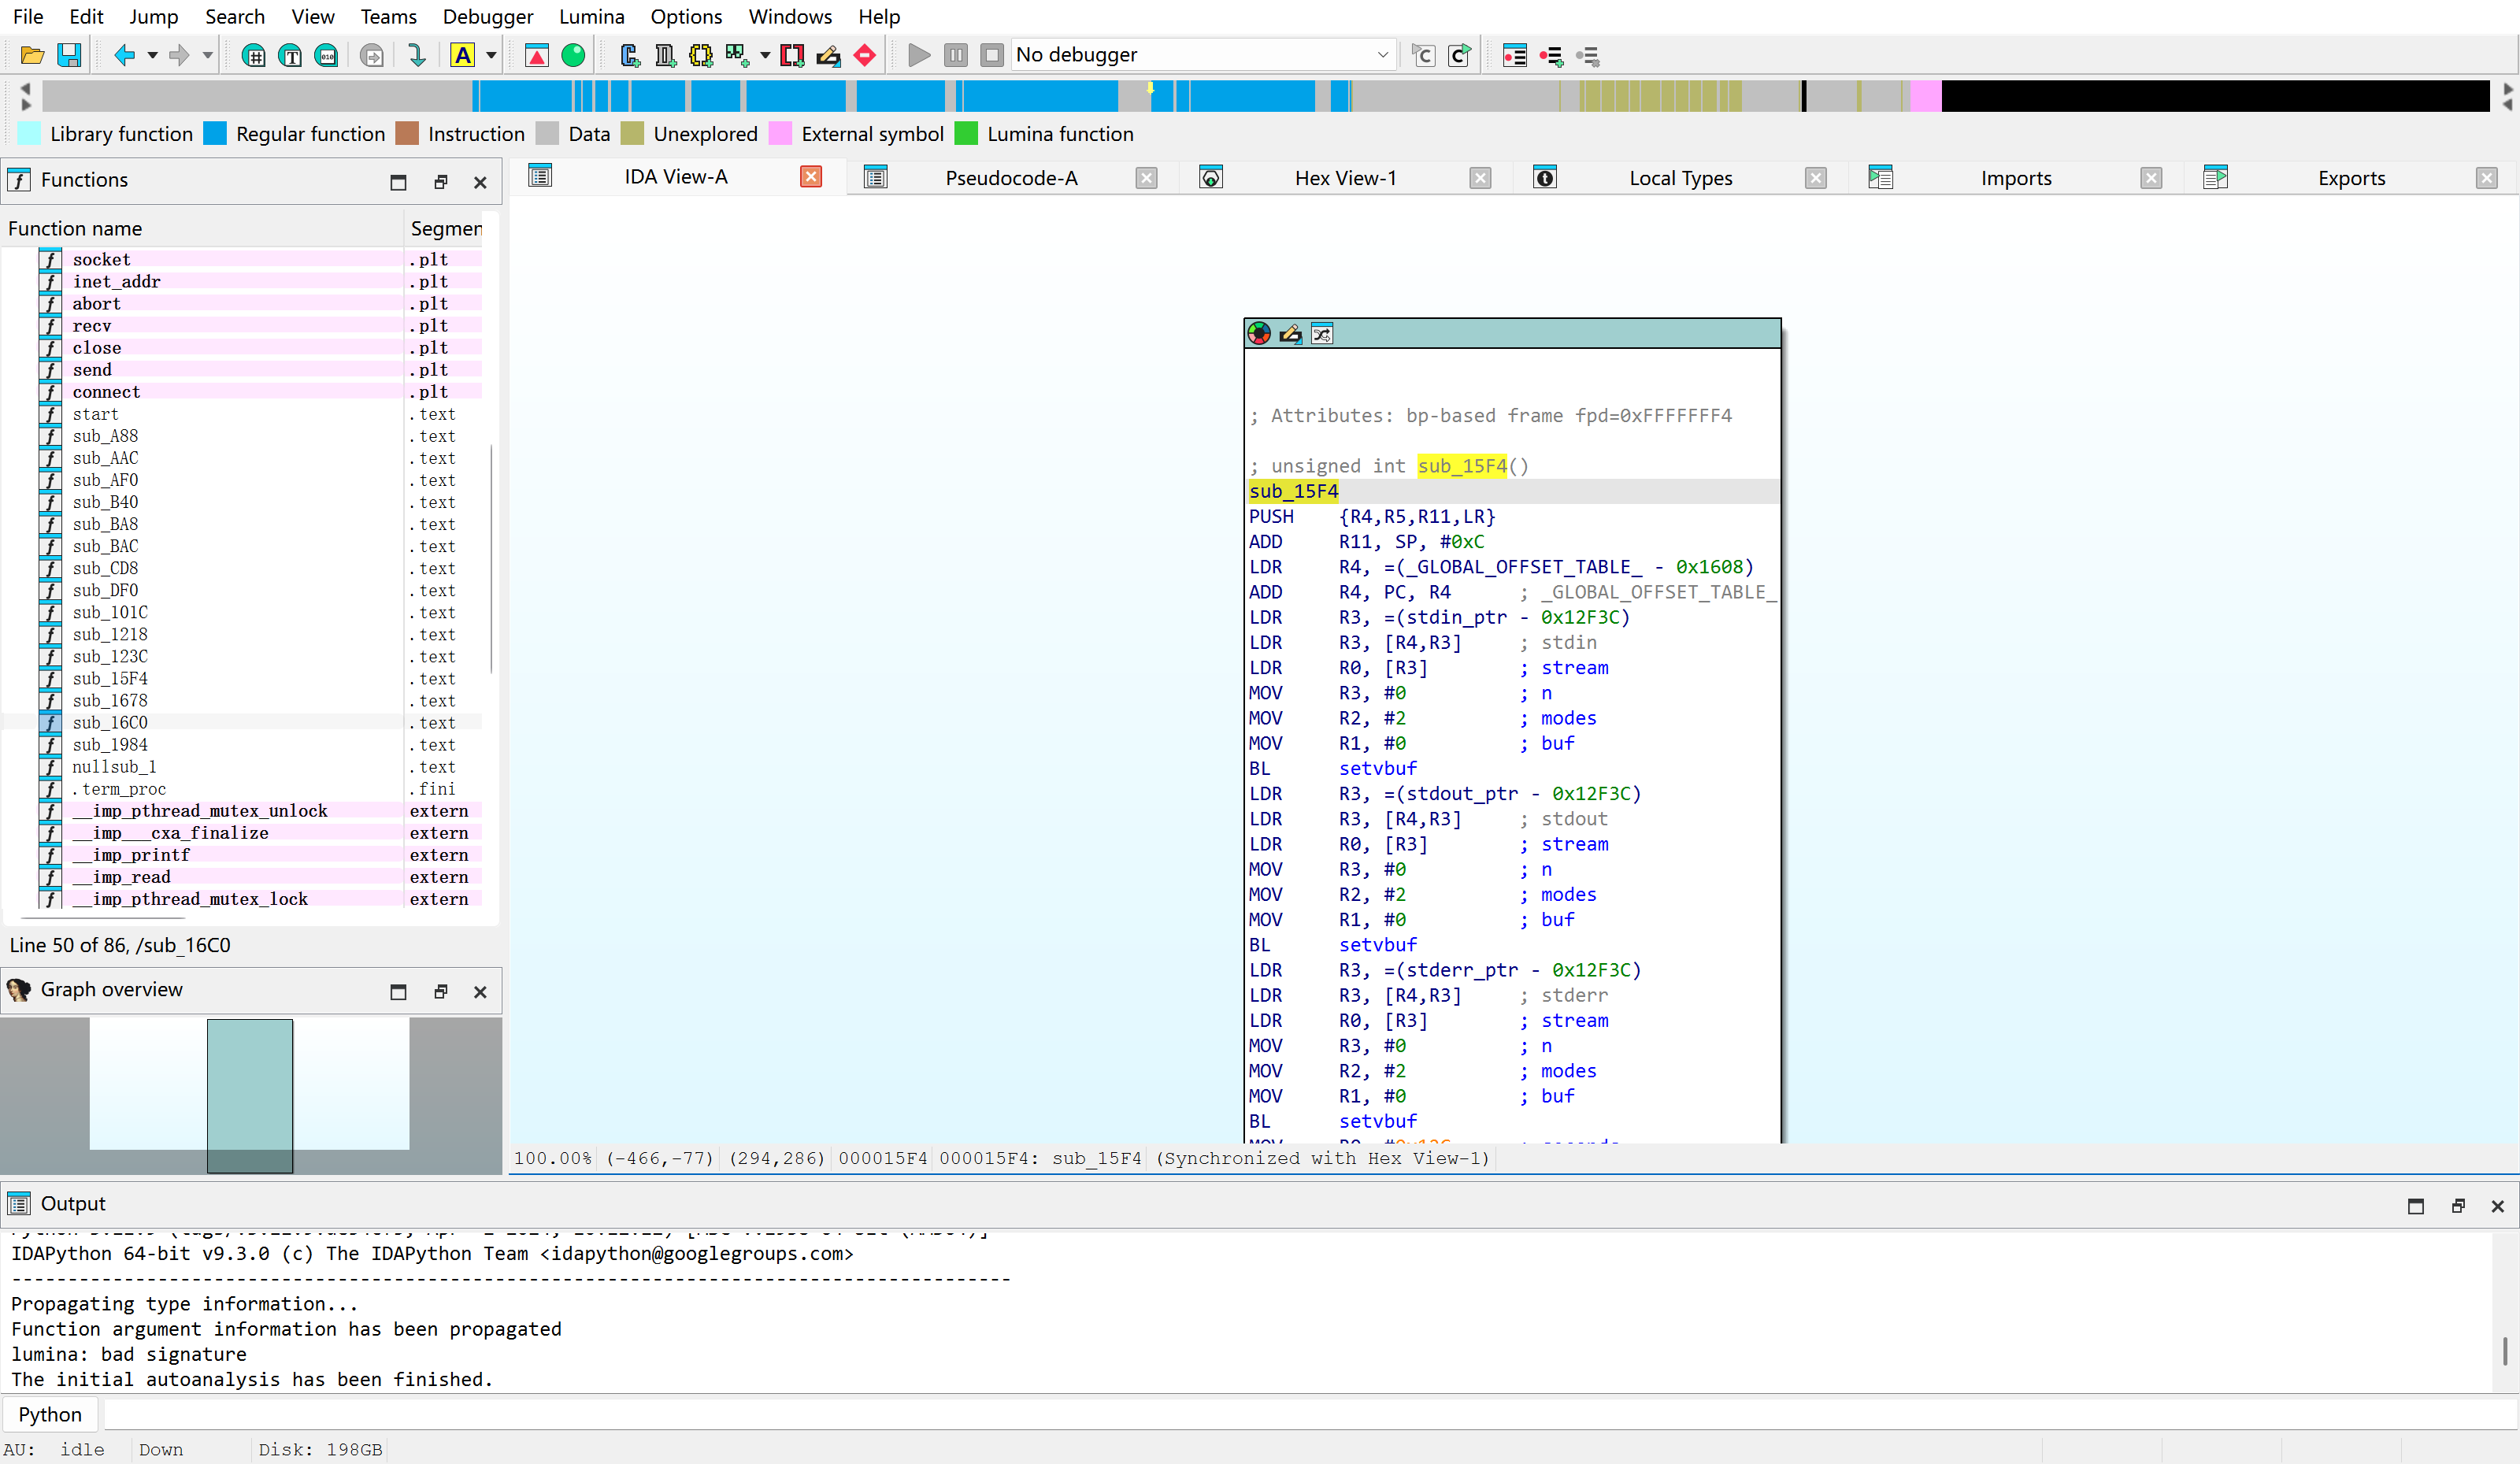Click the red upward triangle toolbar icon

[537, 55]
